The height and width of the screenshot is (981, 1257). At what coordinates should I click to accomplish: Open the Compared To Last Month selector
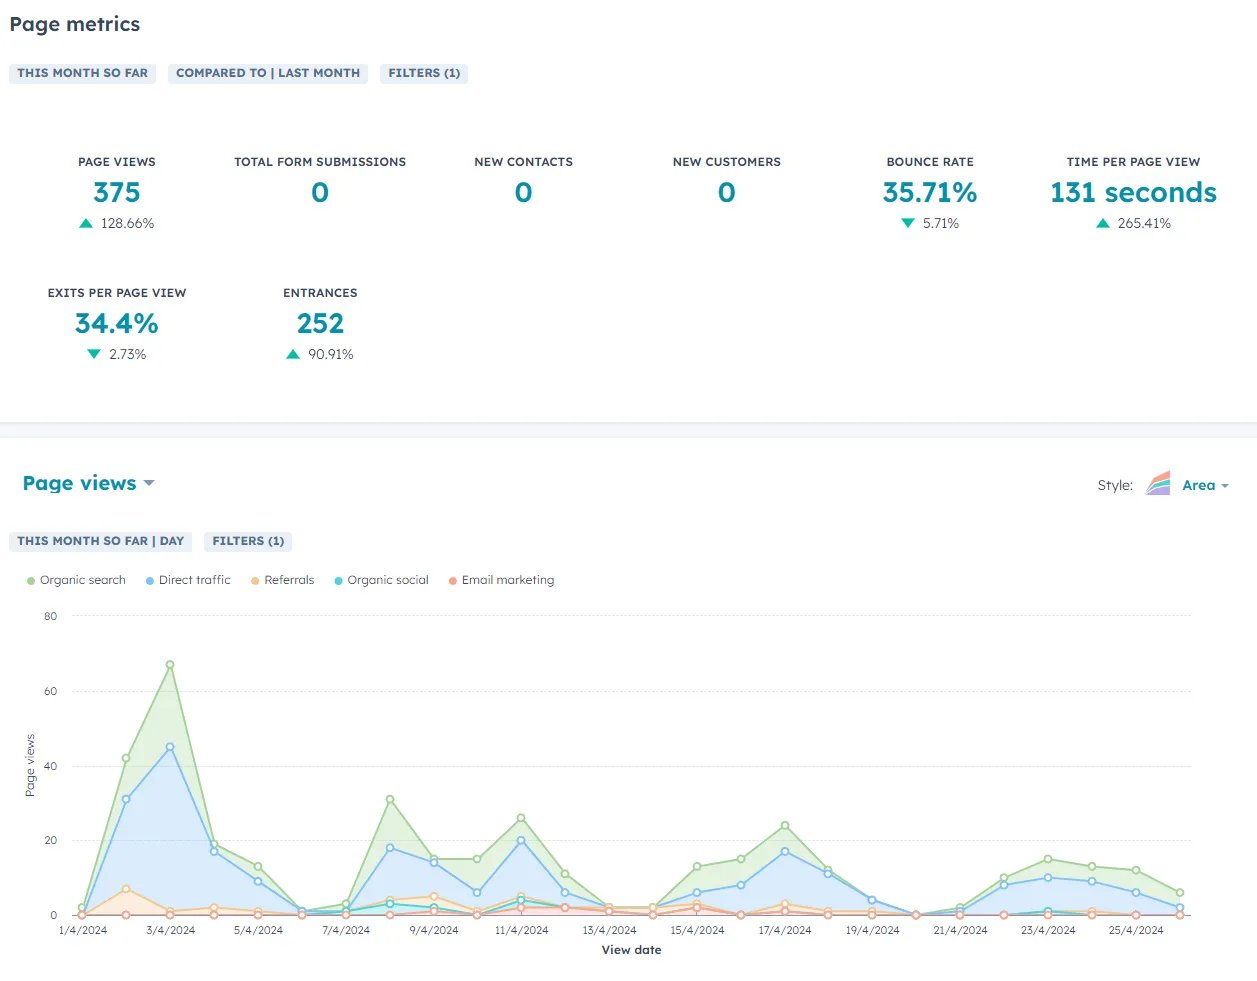[268, 73]
